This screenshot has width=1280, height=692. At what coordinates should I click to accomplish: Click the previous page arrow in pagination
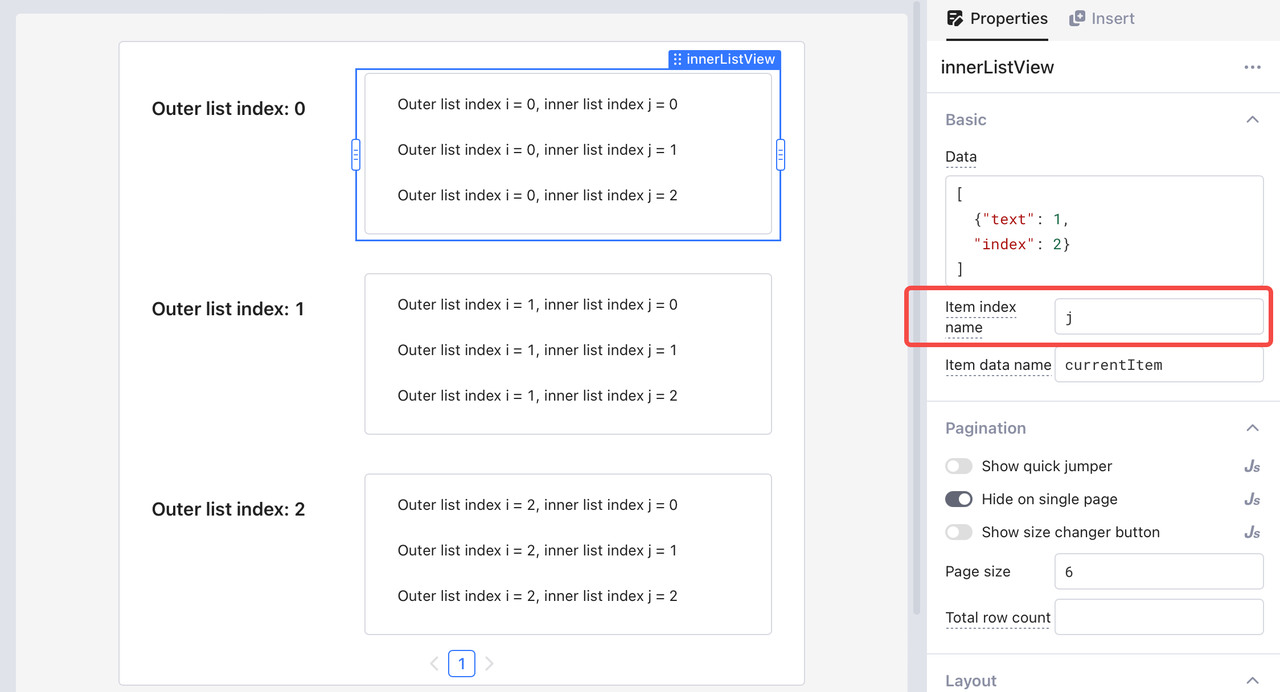tap(434, 663)
